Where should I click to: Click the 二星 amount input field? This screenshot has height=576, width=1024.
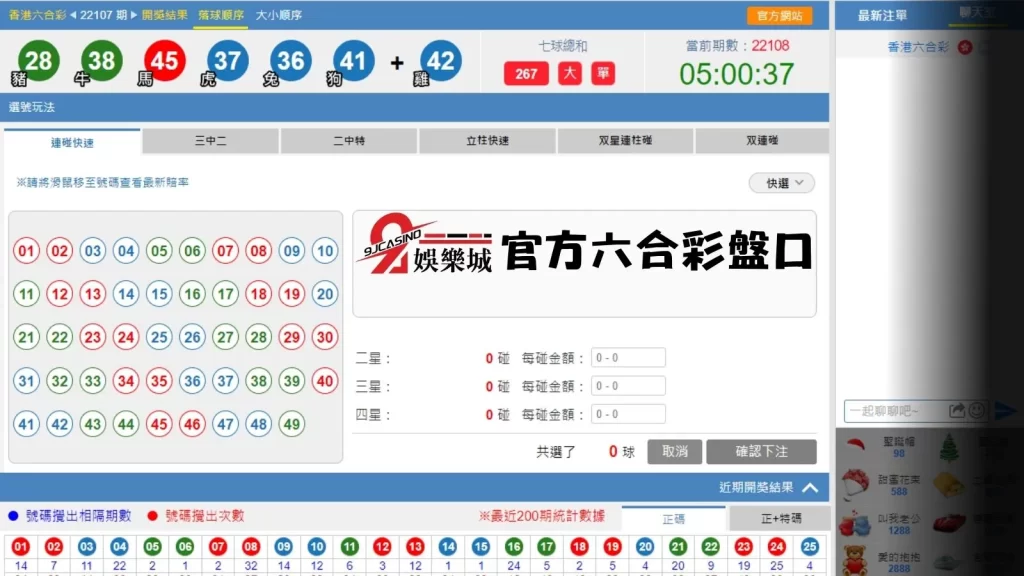coord(628,358)
